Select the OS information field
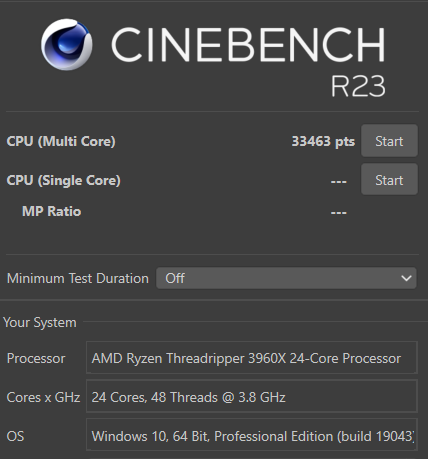 [x=252, y=435]
